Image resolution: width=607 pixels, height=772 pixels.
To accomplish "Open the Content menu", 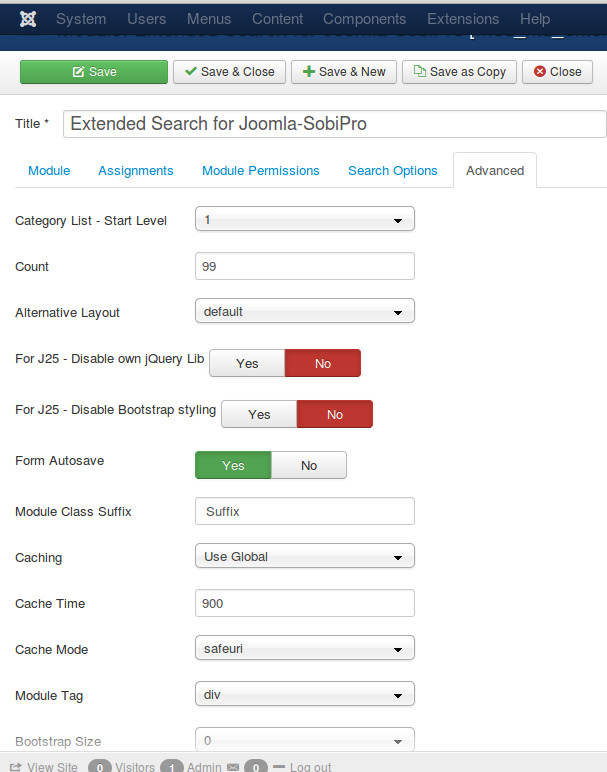I will (277, 19).
